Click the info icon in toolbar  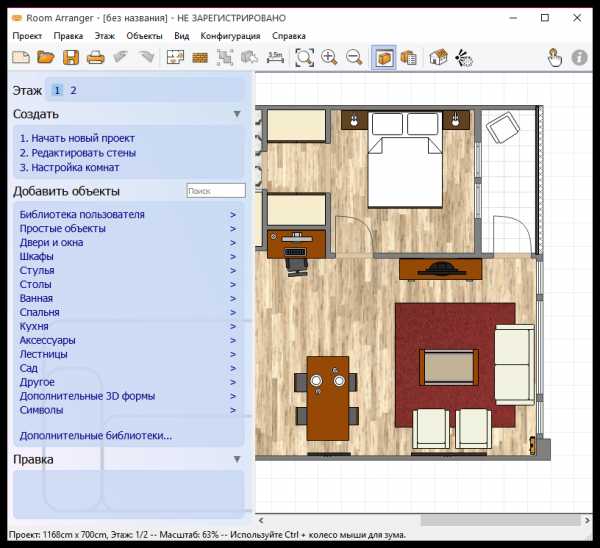click(579, 58)
